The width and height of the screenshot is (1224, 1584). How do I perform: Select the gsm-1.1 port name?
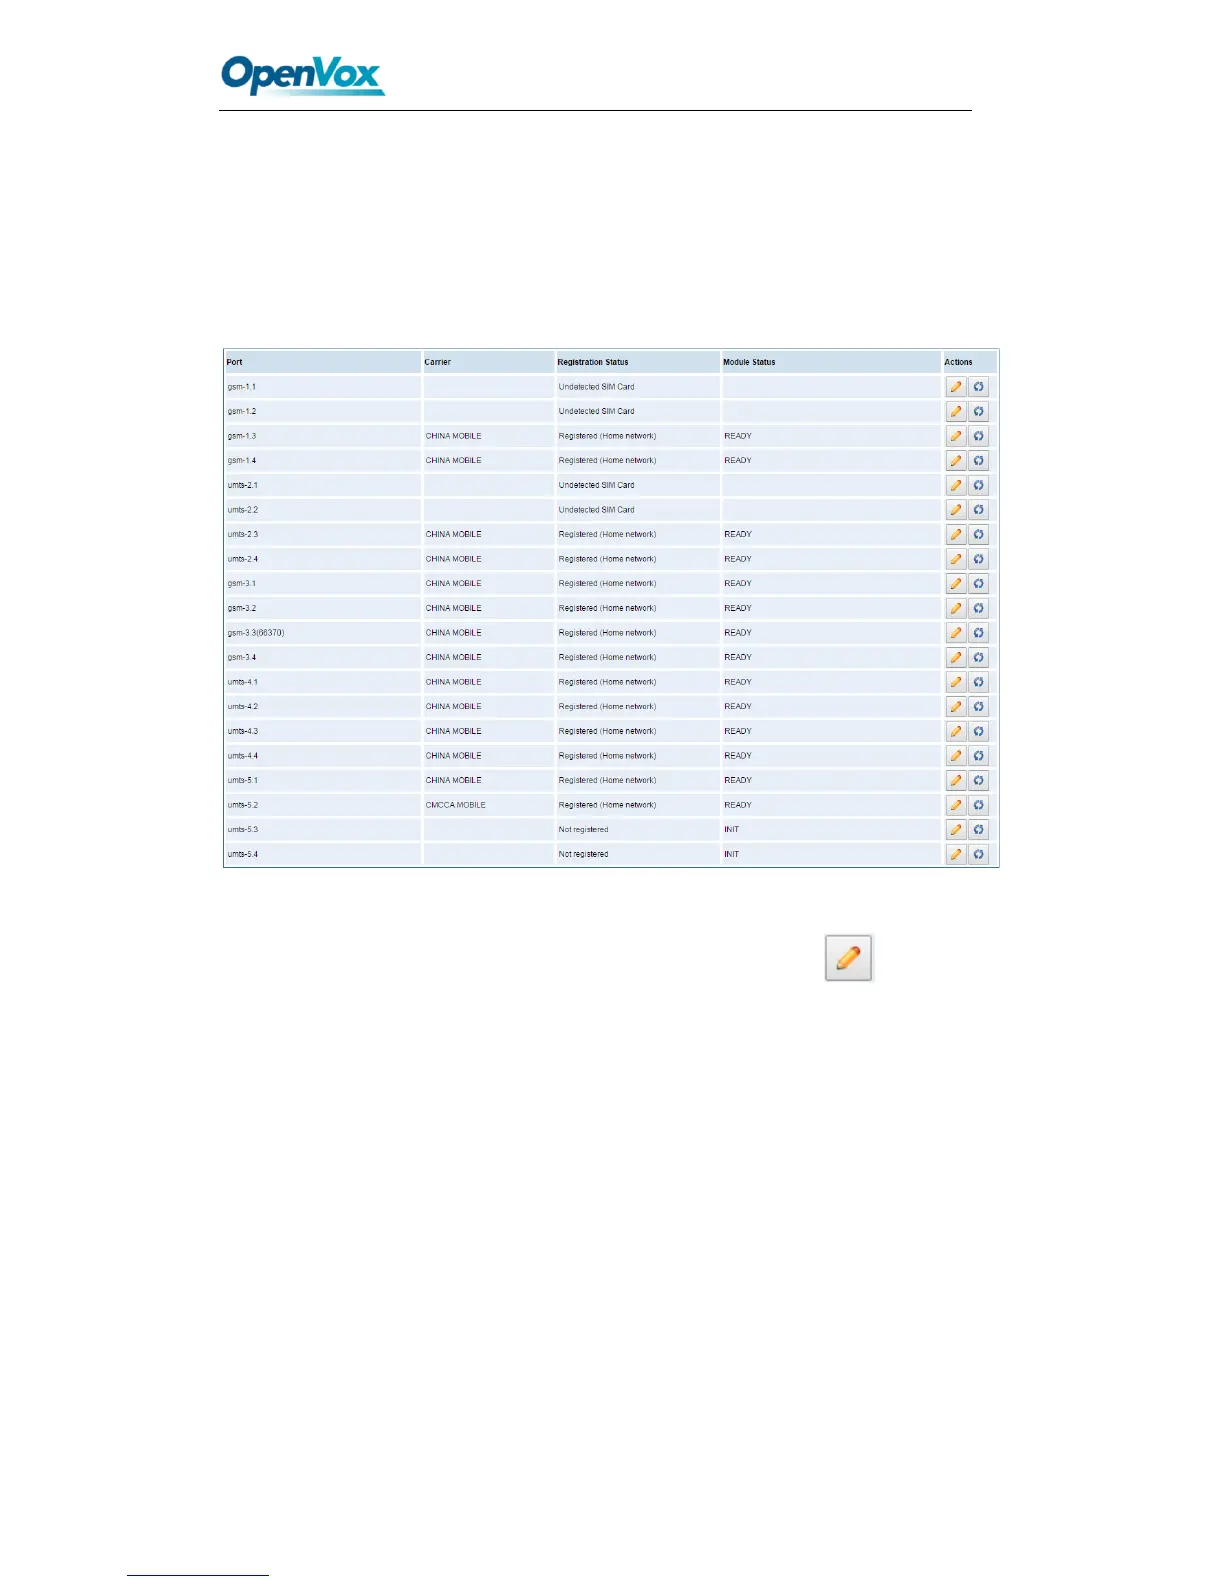tap(242, 387)
